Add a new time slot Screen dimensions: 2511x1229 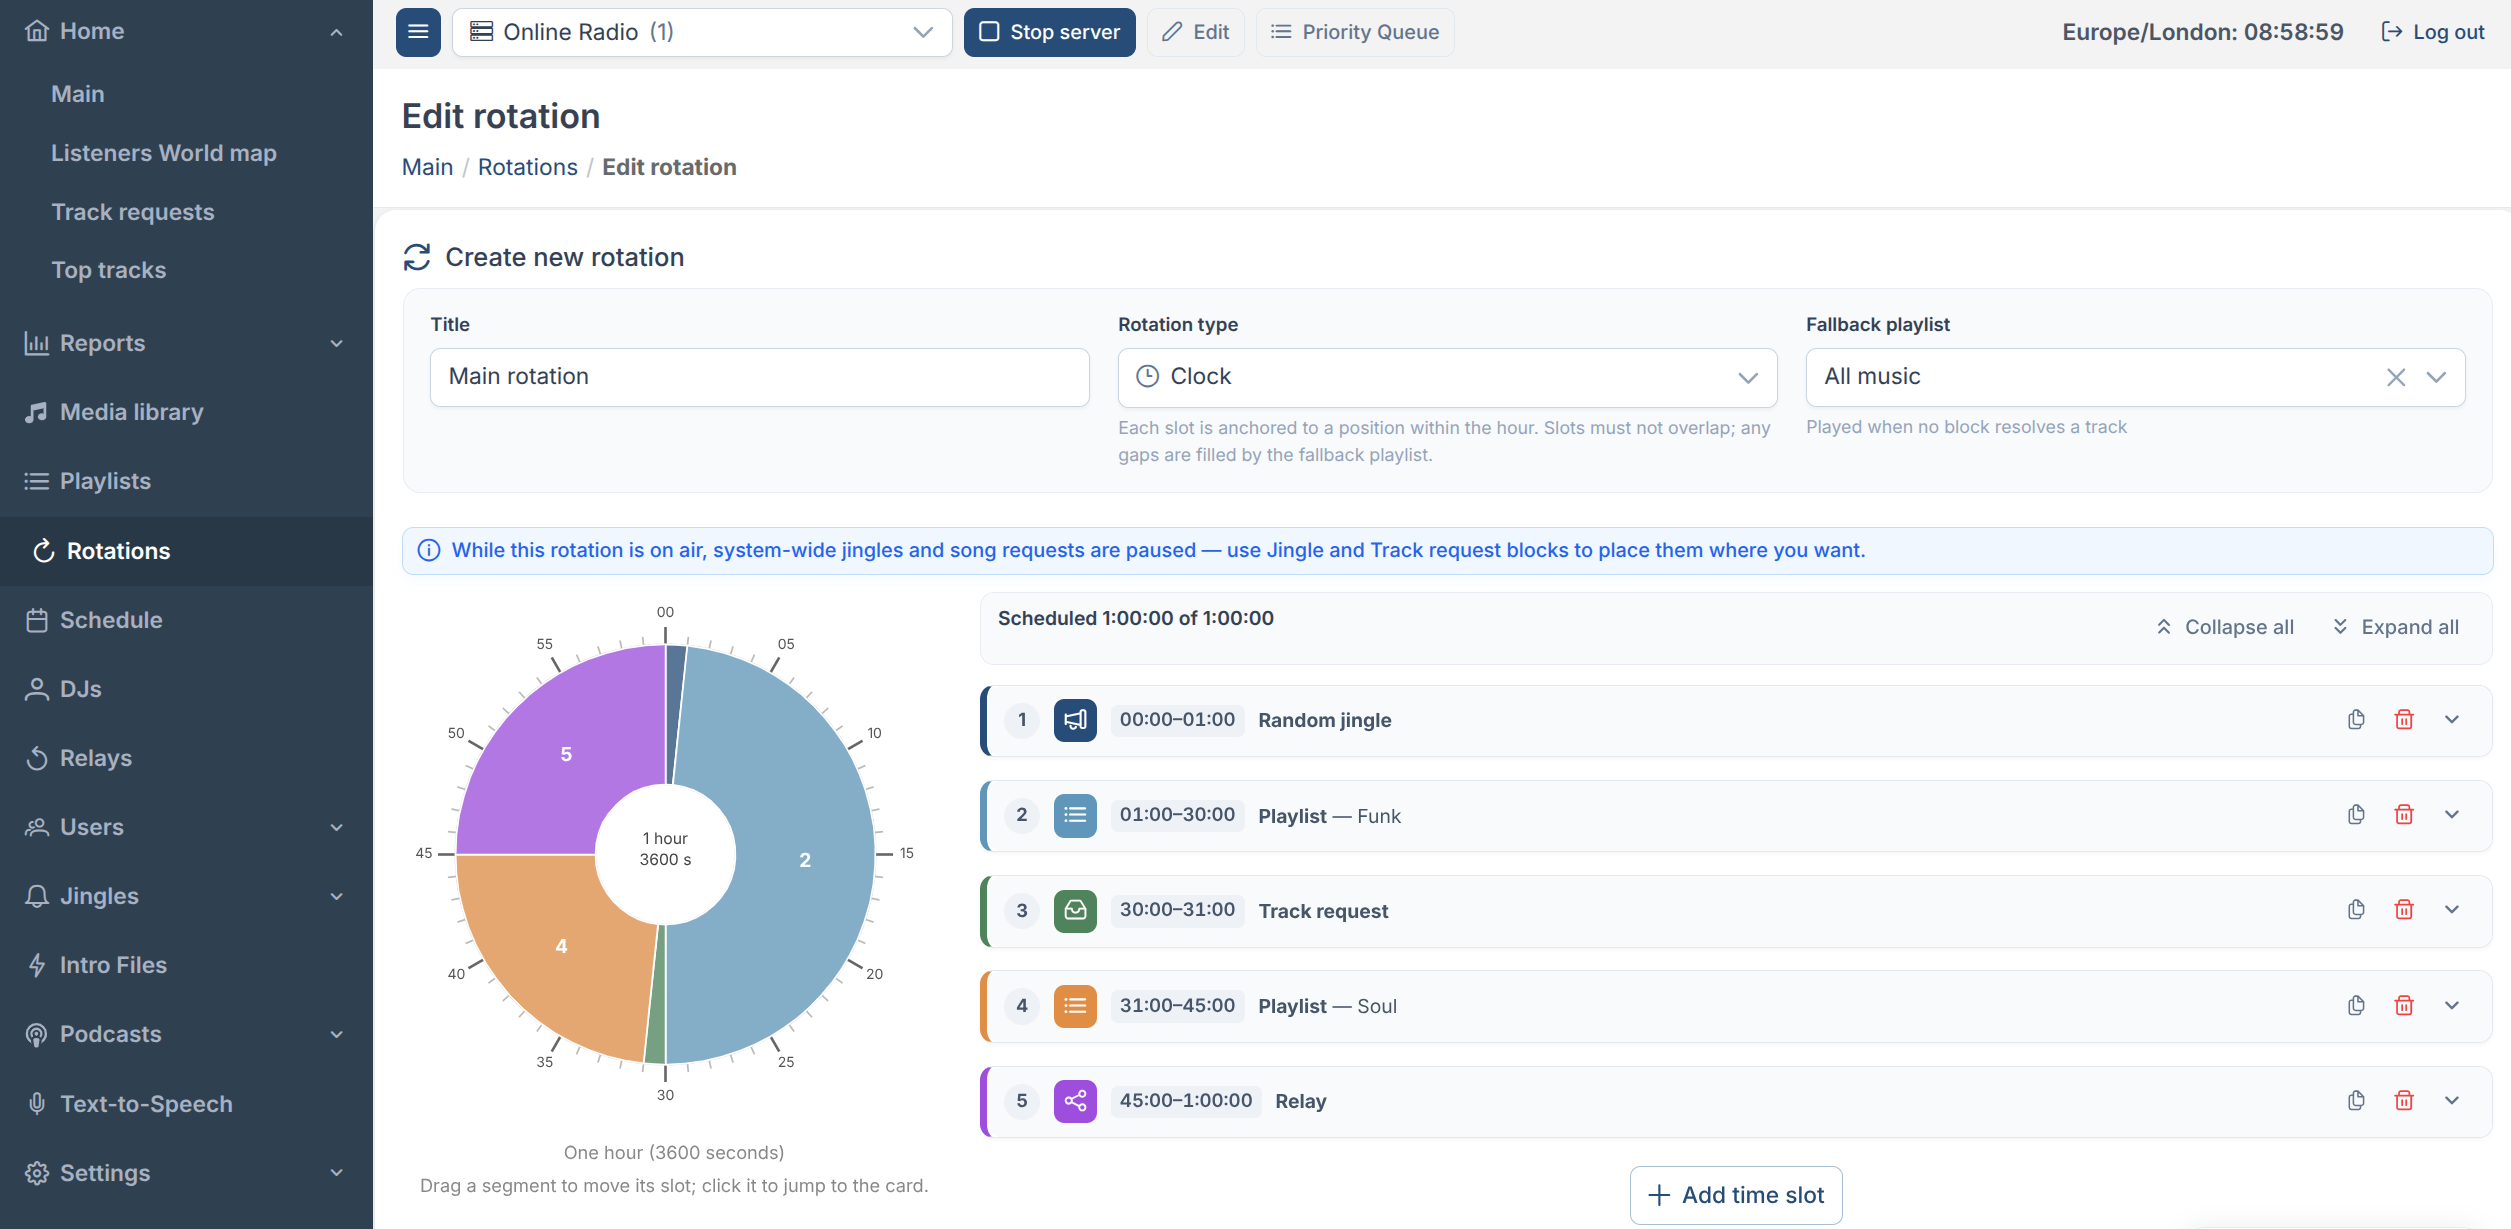tap(1736, 1195)
